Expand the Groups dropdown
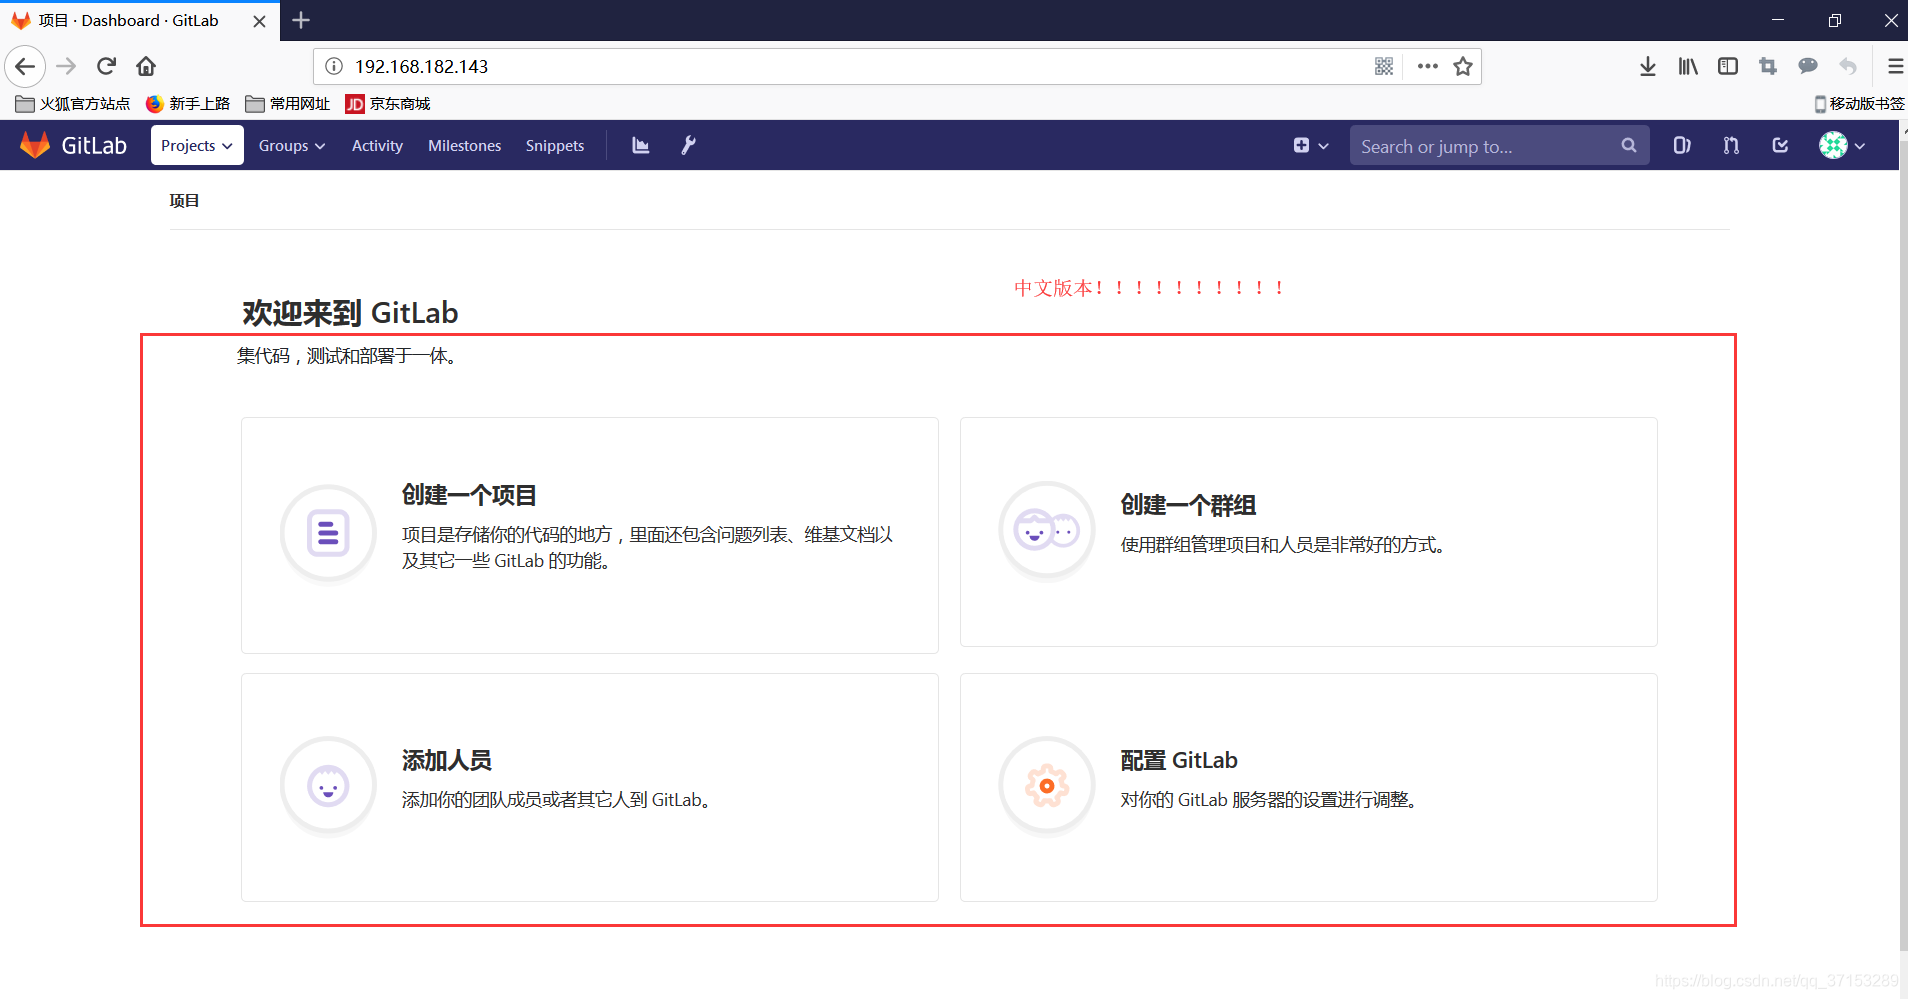This screenshot has height=999, width=1908. [292, 145]
